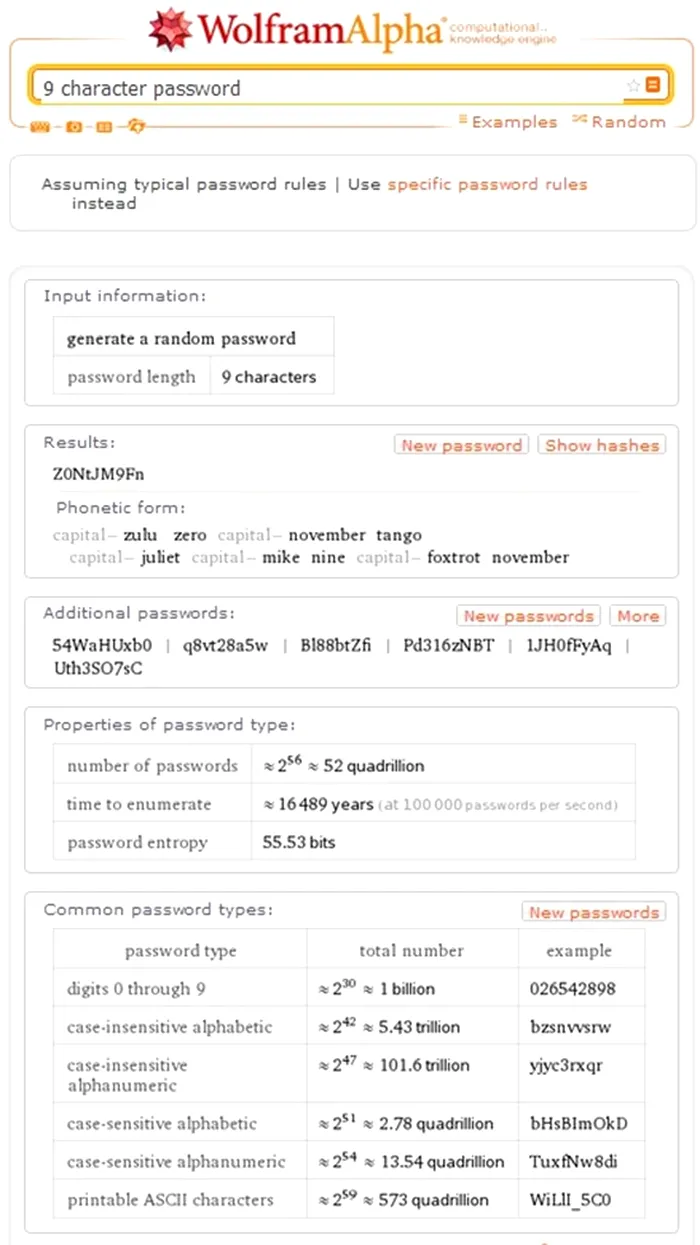Open the data table input icon

[102, 126]
